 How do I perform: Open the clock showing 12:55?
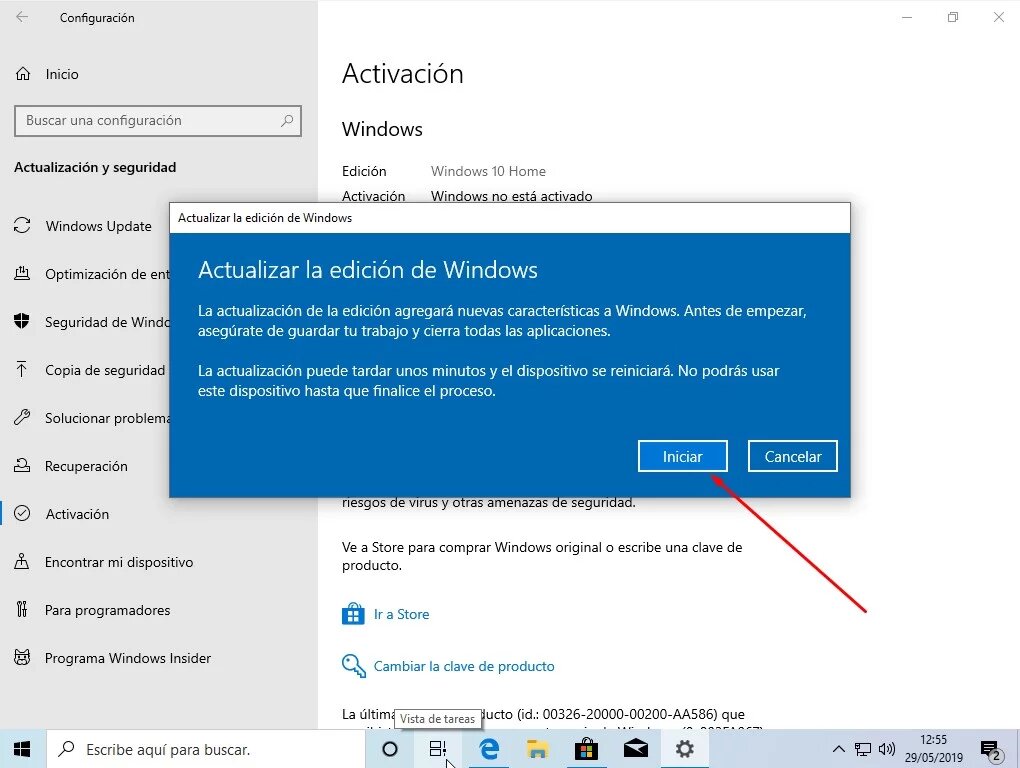(933, 749)
